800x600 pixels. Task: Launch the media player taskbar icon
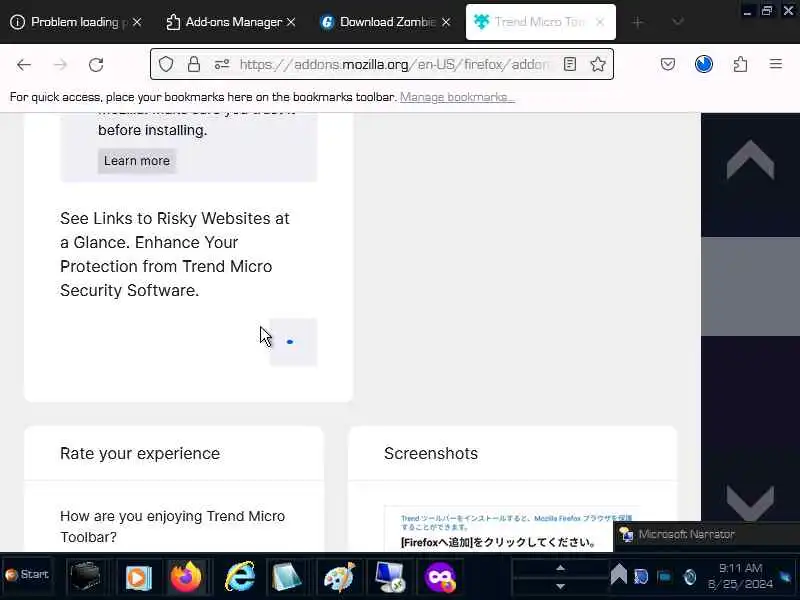(x=138, y=578)
